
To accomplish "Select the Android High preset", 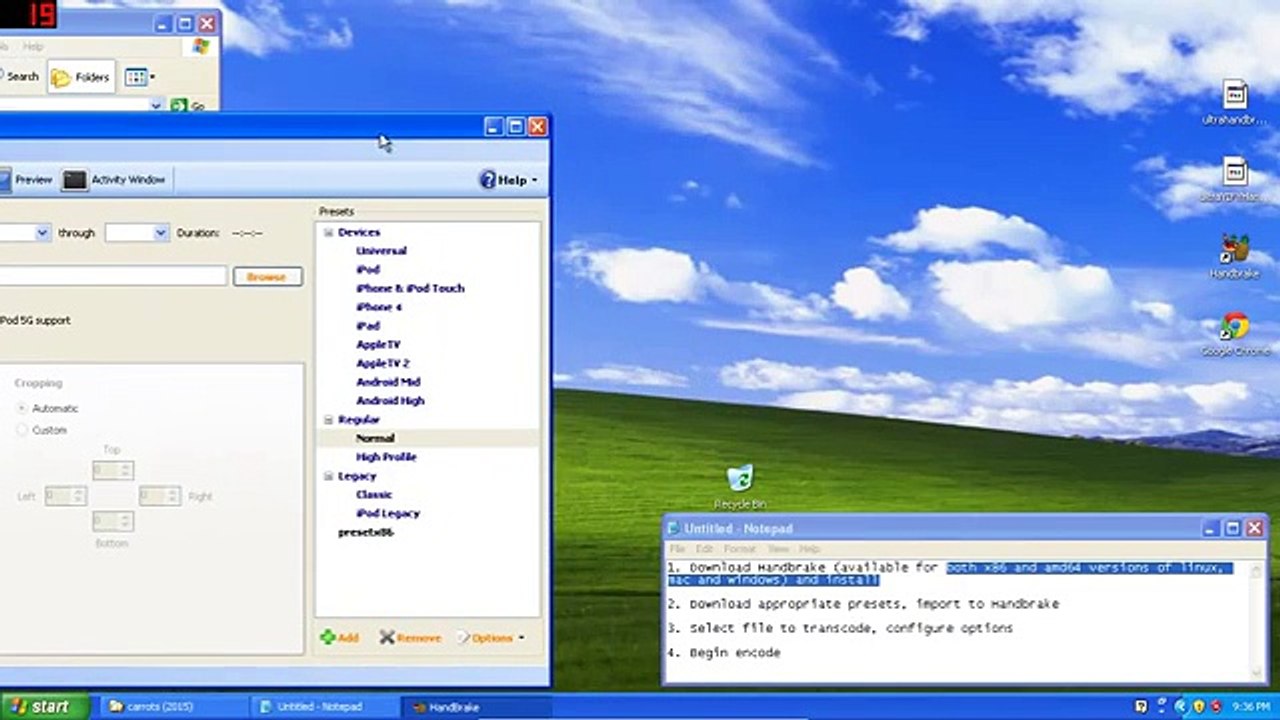I will [390, 401].
